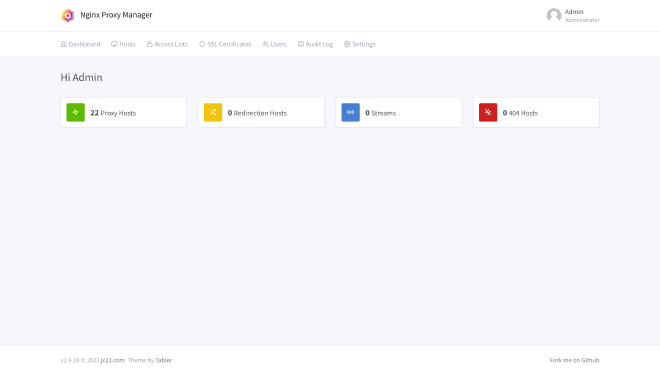Click the Access Lists lock icon

(x=149, y=44)
